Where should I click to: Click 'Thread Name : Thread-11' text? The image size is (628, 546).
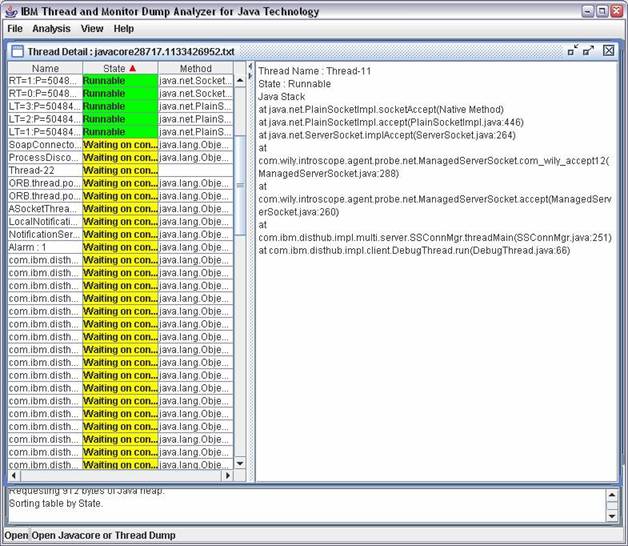click(x=315, y=71)
